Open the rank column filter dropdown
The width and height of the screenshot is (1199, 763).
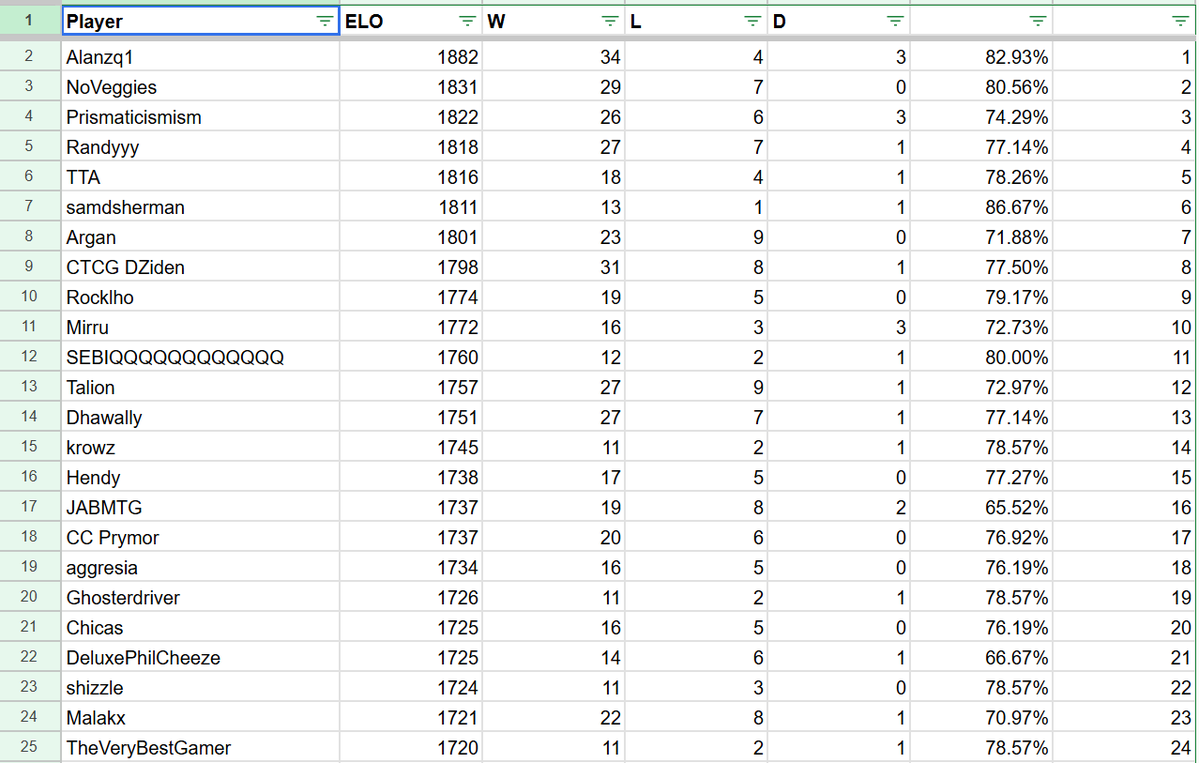pos(1181,21)
